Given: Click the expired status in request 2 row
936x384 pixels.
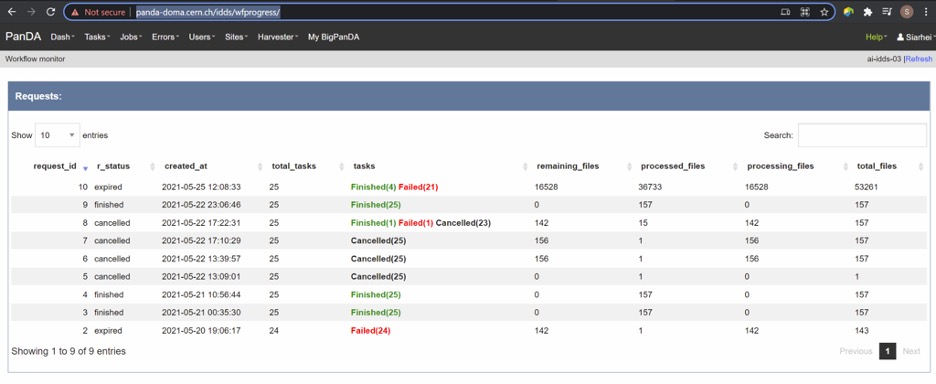Looking at the screenshot, I should (108, 330).
